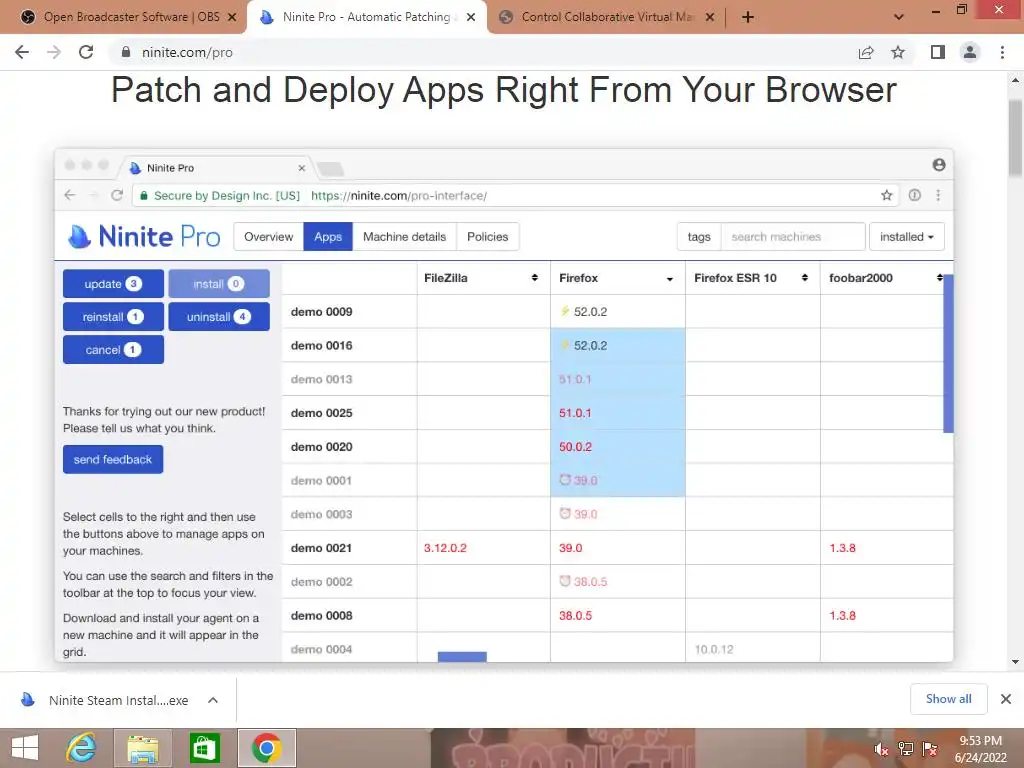This screenshot has height=768, width=1024.
Task: Click the demo 0025 machine row label
Action: 321,413
